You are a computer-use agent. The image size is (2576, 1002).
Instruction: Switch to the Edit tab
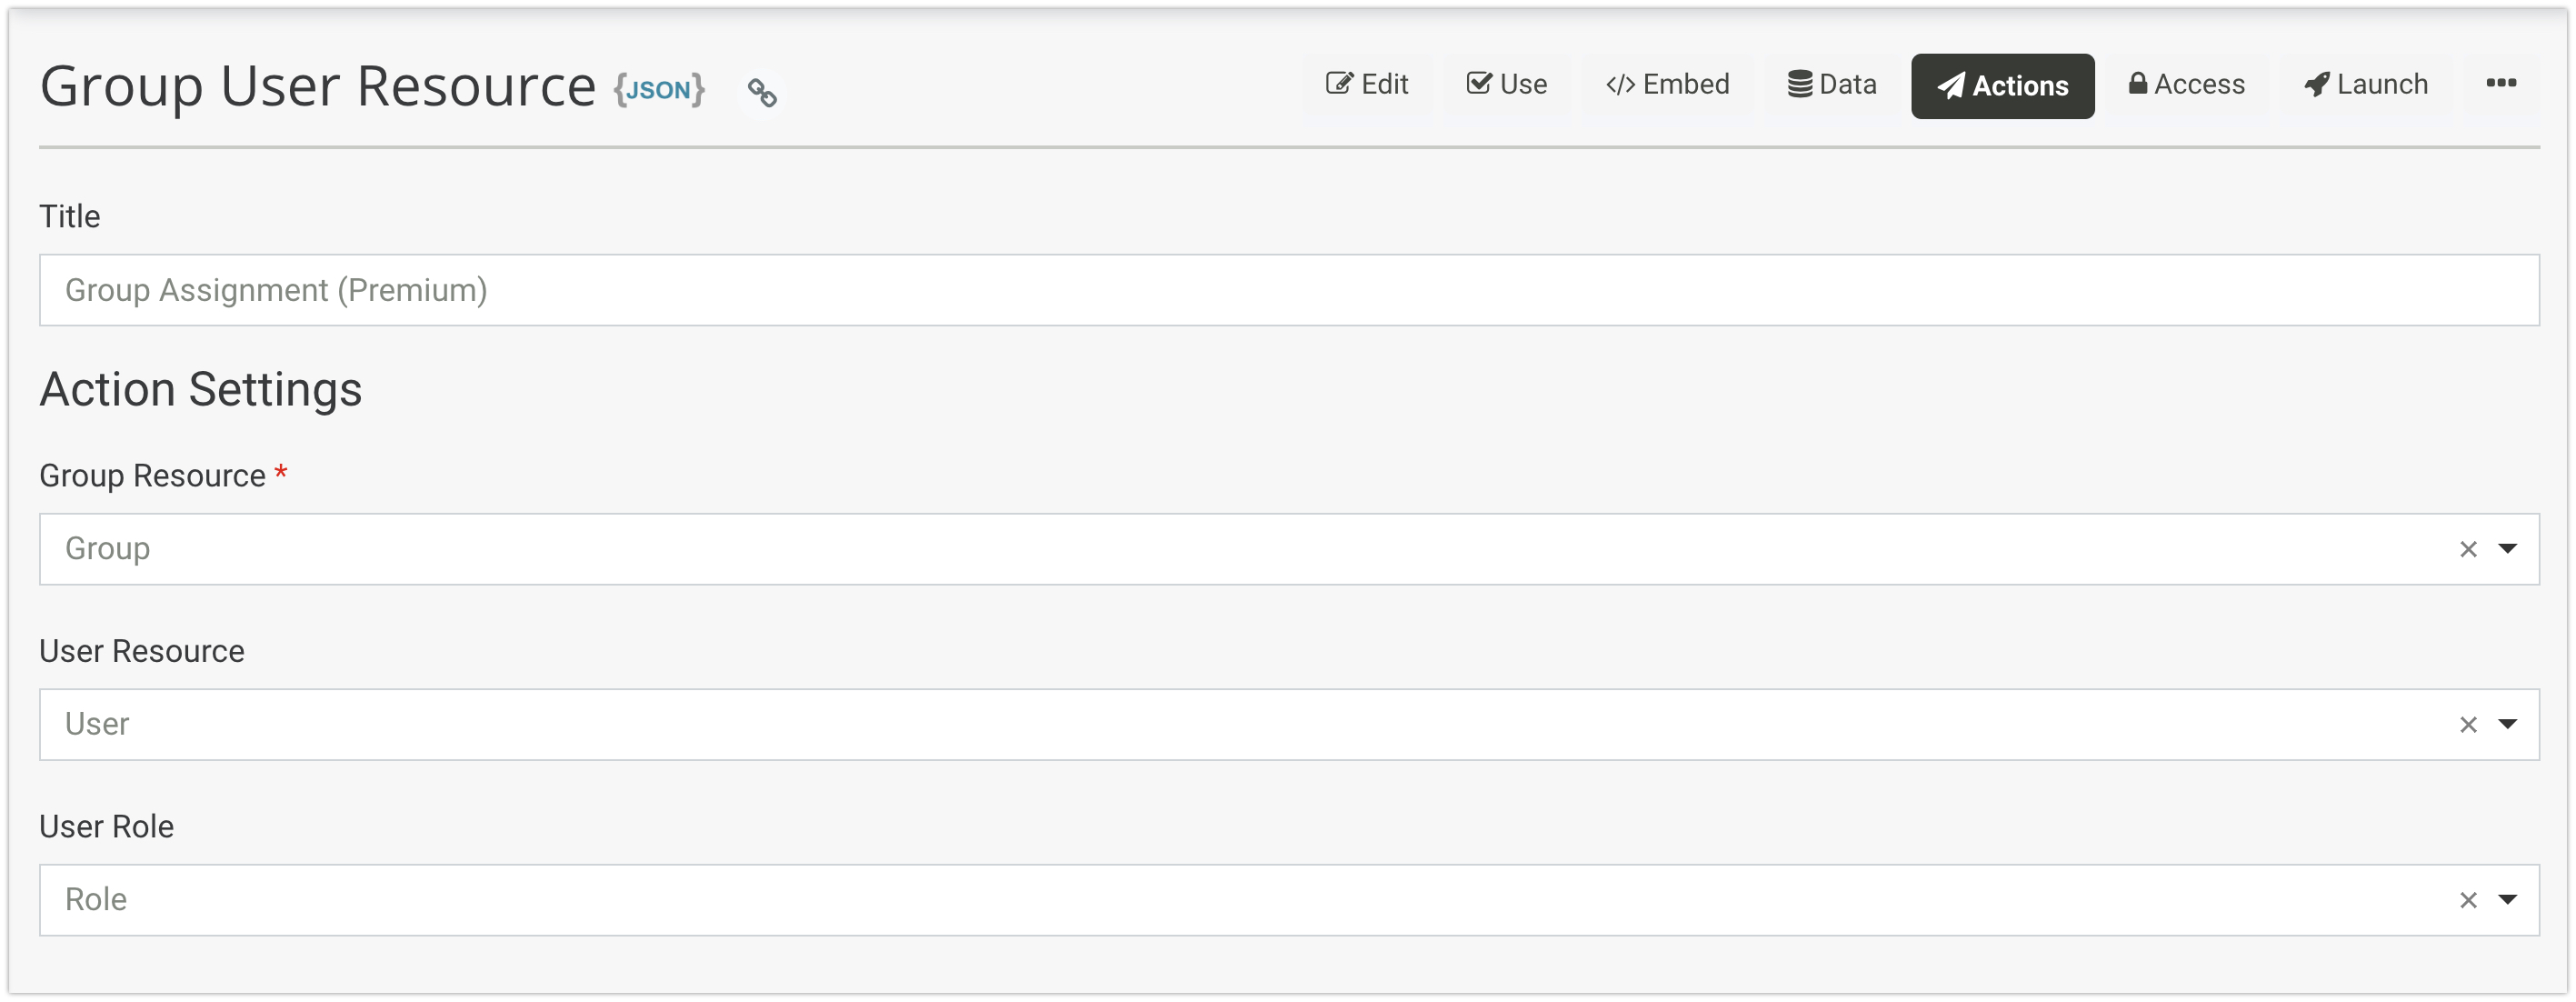click(x=1367, y=85)
